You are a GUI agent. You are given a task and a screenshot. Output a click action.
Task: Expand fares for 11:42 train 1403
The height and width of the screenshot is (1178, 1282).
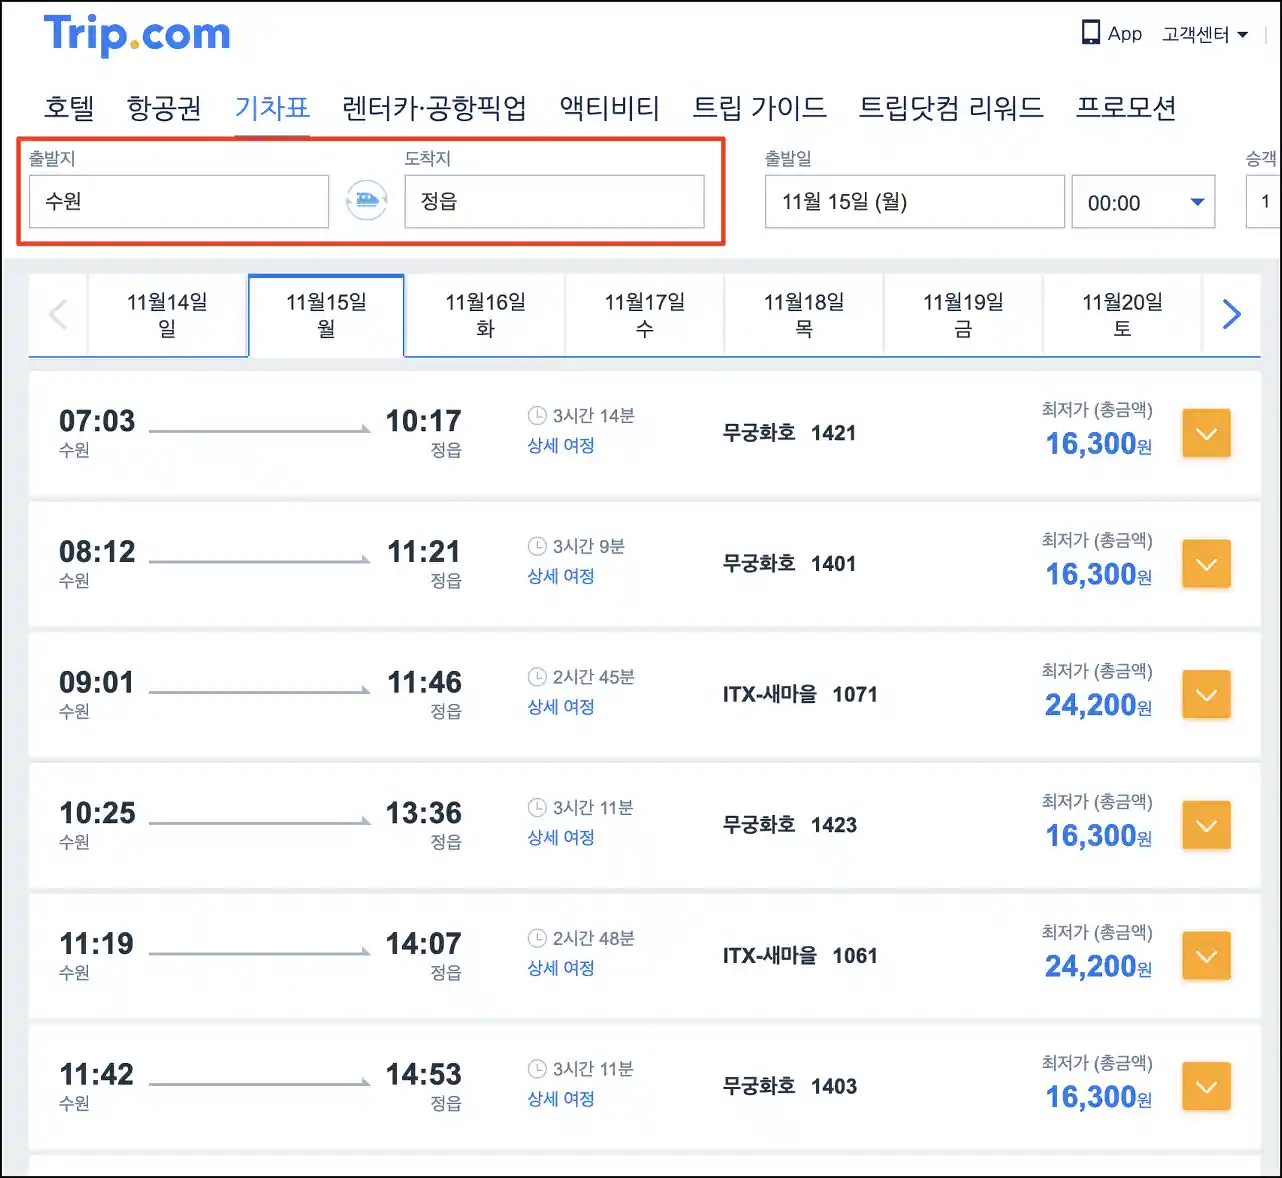tap(1206, 1087)
